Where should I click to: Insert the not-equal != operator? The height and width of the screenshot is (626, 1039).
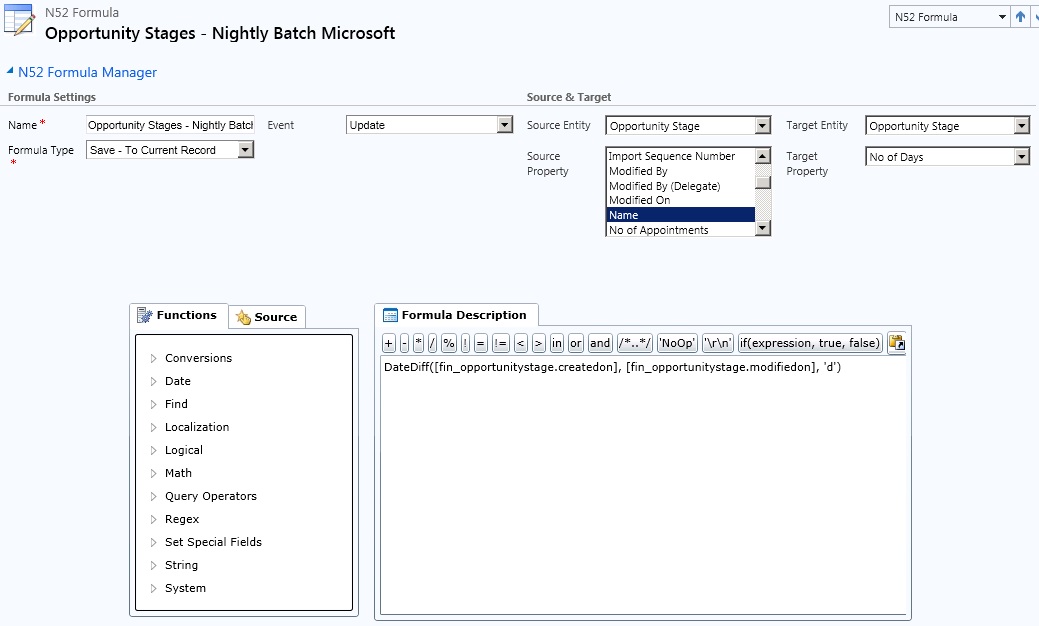500,343
